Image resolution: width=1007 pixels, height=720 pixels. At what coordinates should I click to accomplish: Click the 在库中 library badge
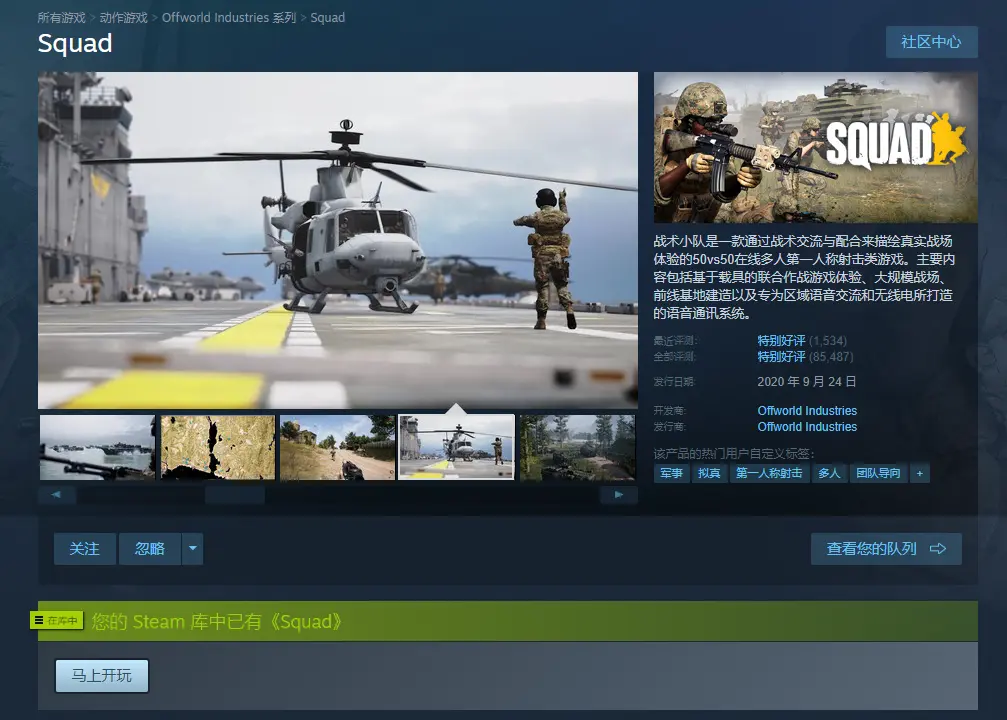click(57, 620)
